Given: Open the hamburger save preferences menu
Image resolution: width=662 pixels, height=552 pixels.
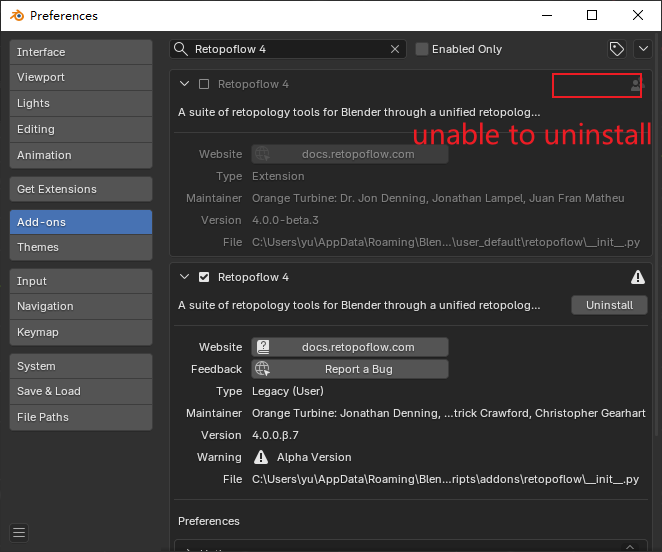Looking at the screenshot, I should [19, 533].
